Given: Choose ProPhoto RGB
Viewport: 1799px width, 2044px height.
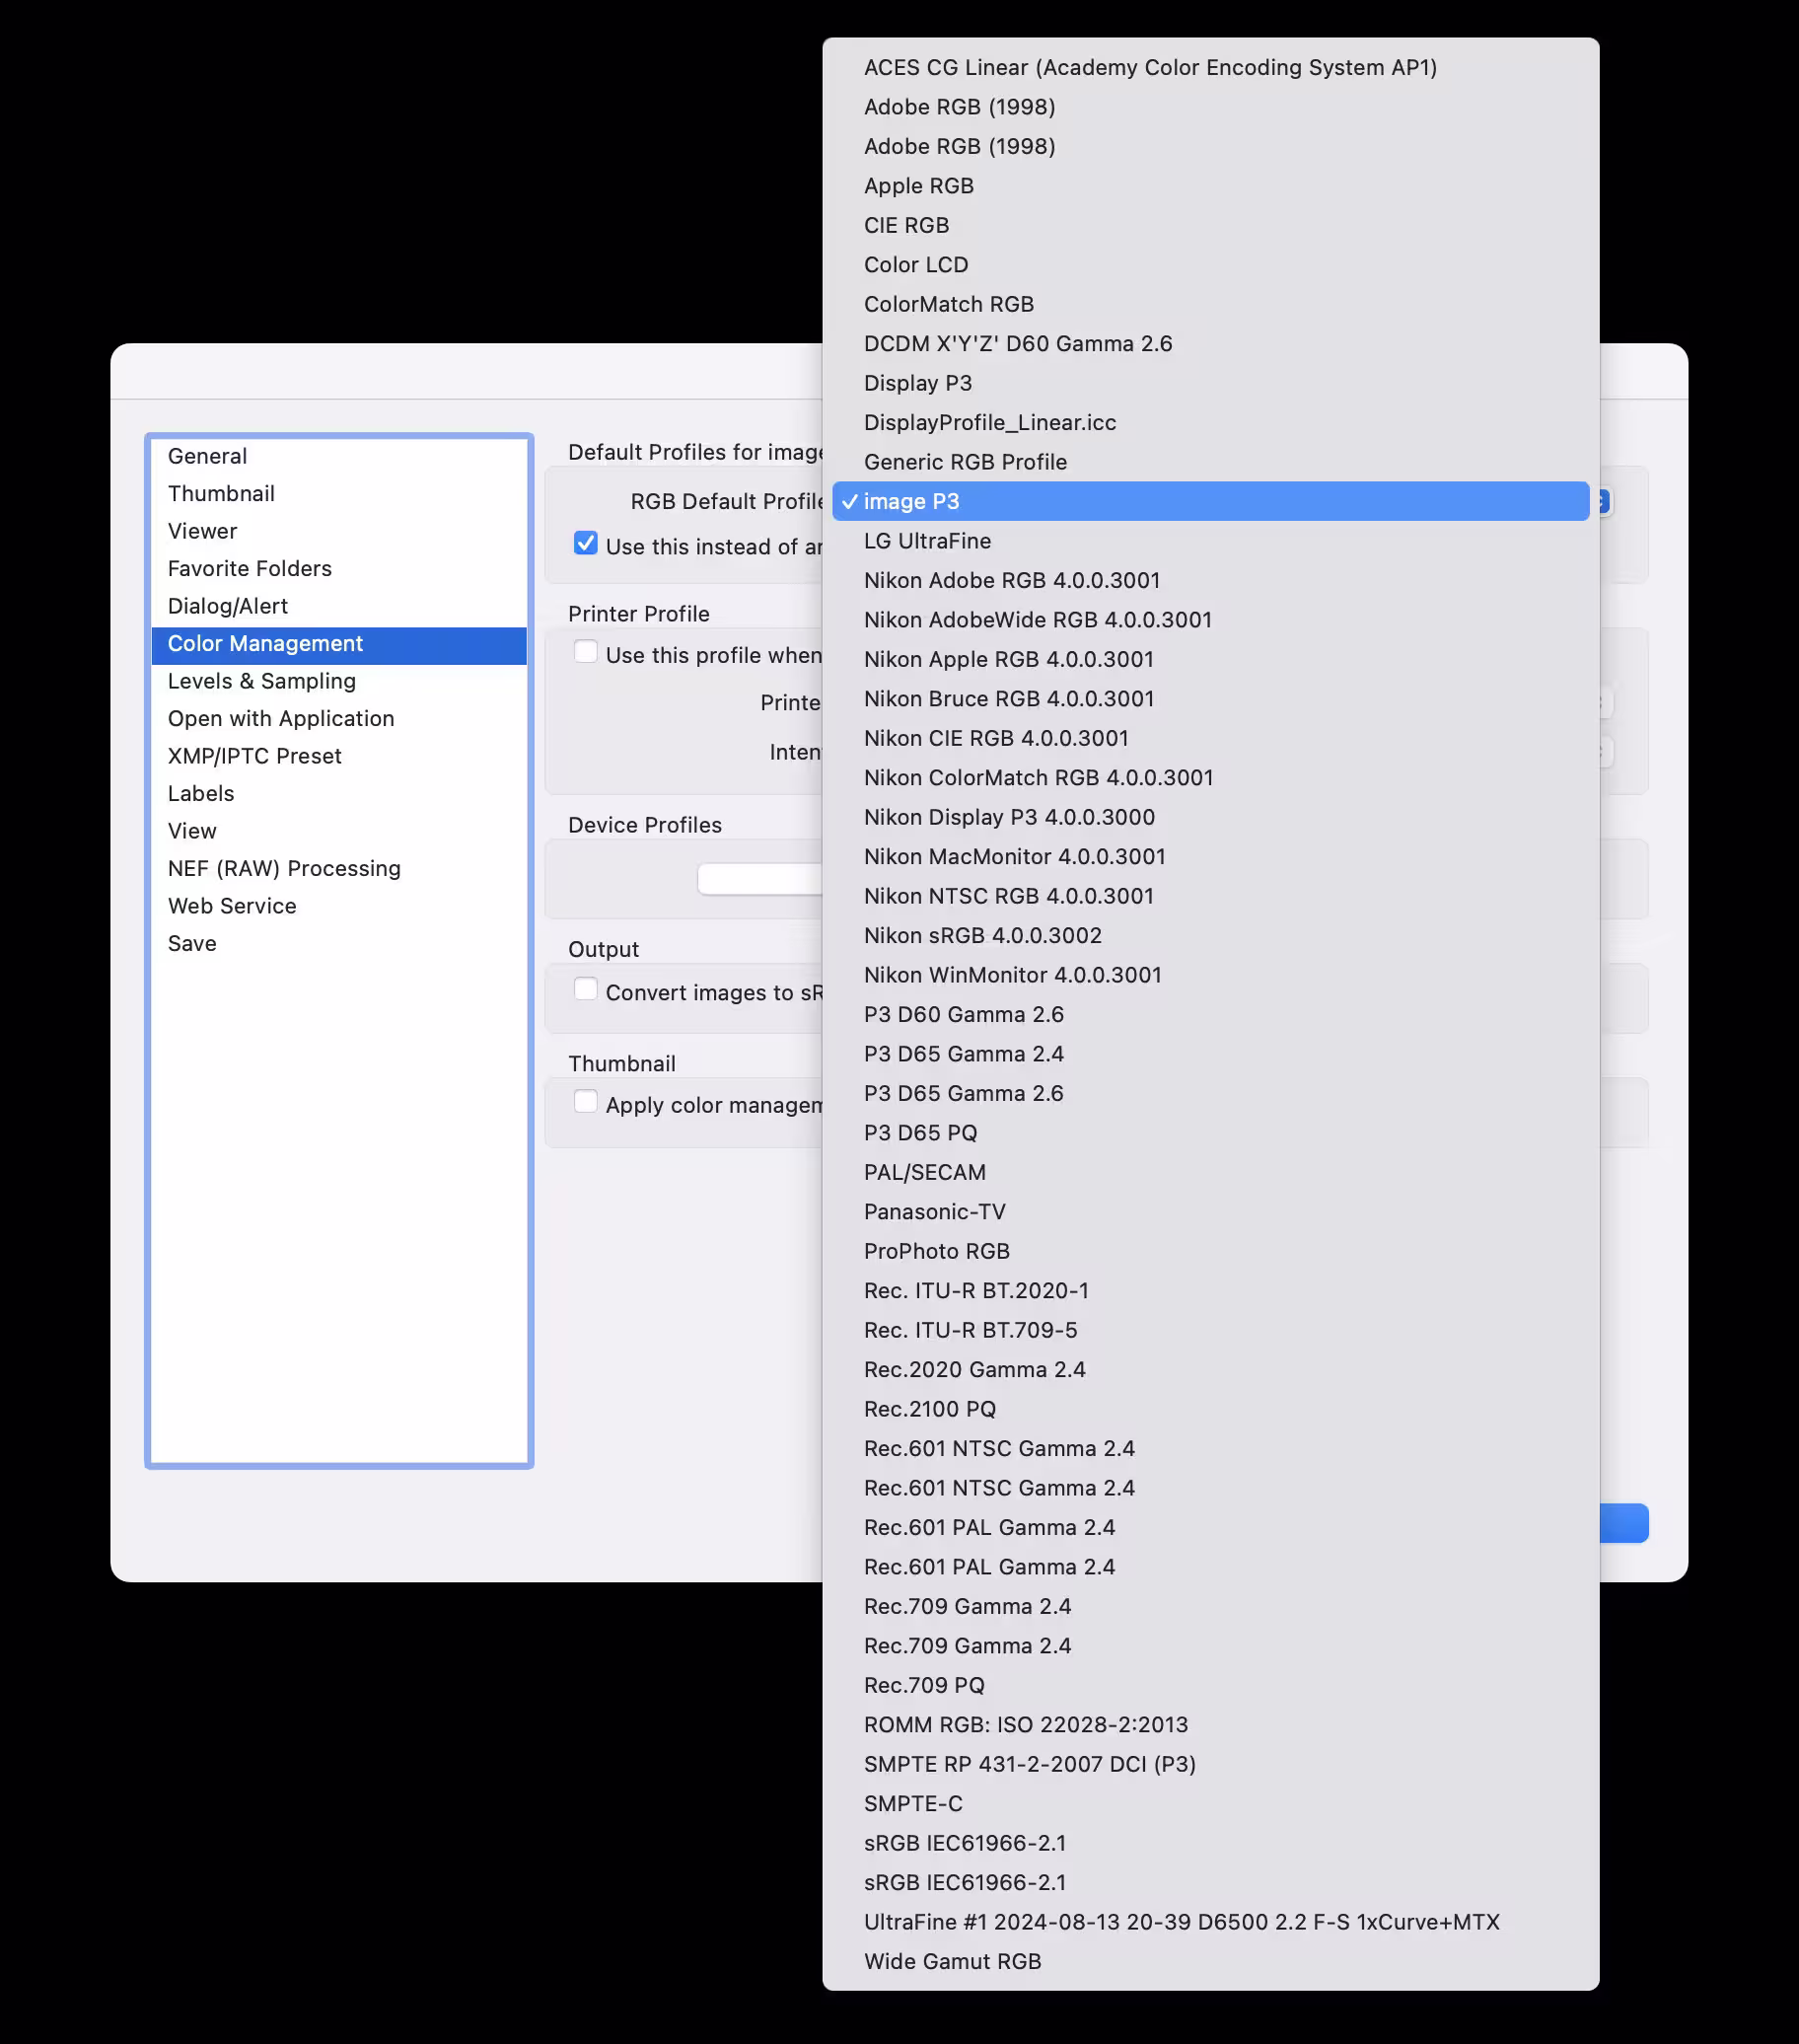Looking at the screenshot, I should [1210, 1252].
